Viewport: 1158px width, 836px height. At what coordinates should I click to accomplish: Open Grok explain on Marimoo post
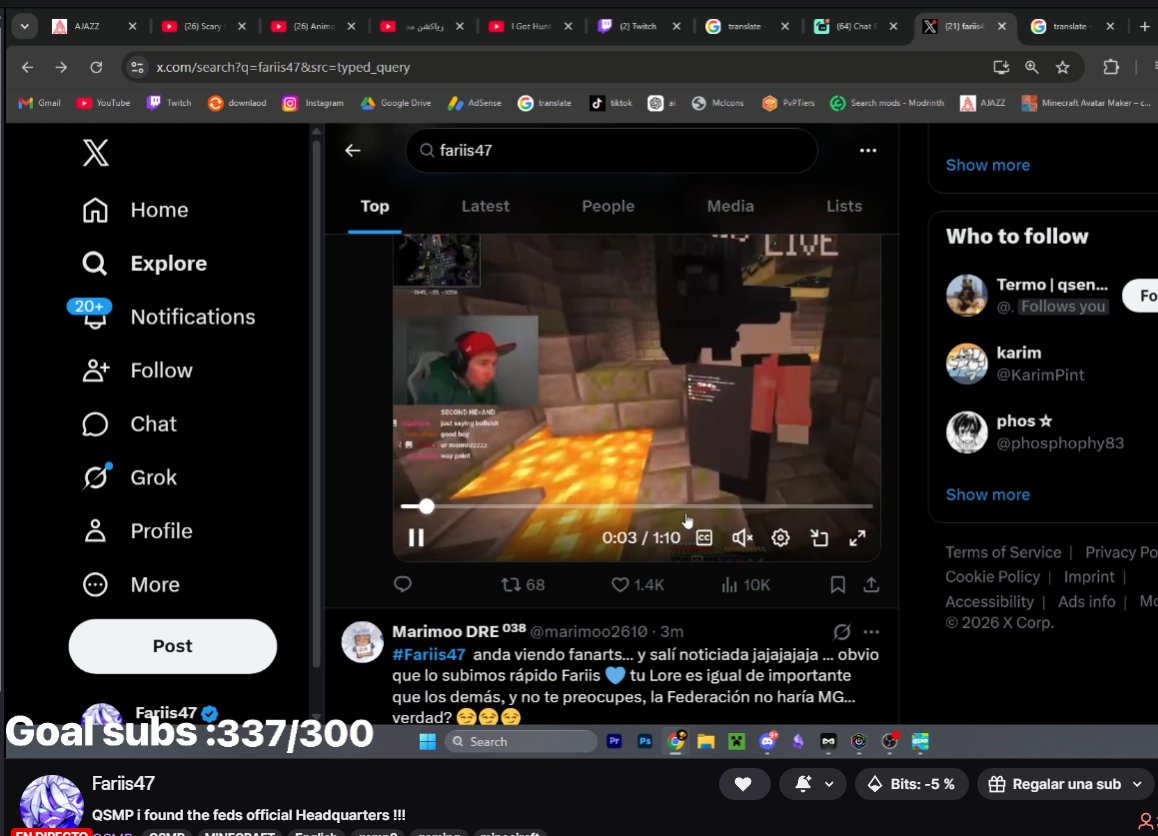tap(842, 631)
